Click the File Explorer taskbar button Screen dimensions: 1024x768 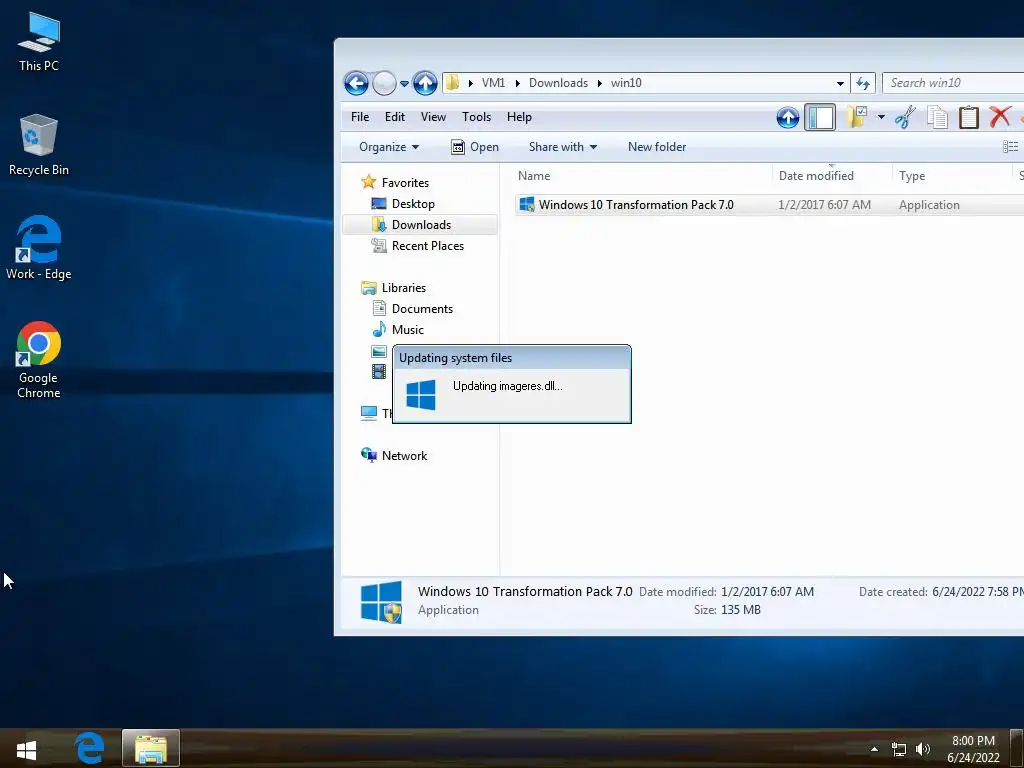point(151,748)
